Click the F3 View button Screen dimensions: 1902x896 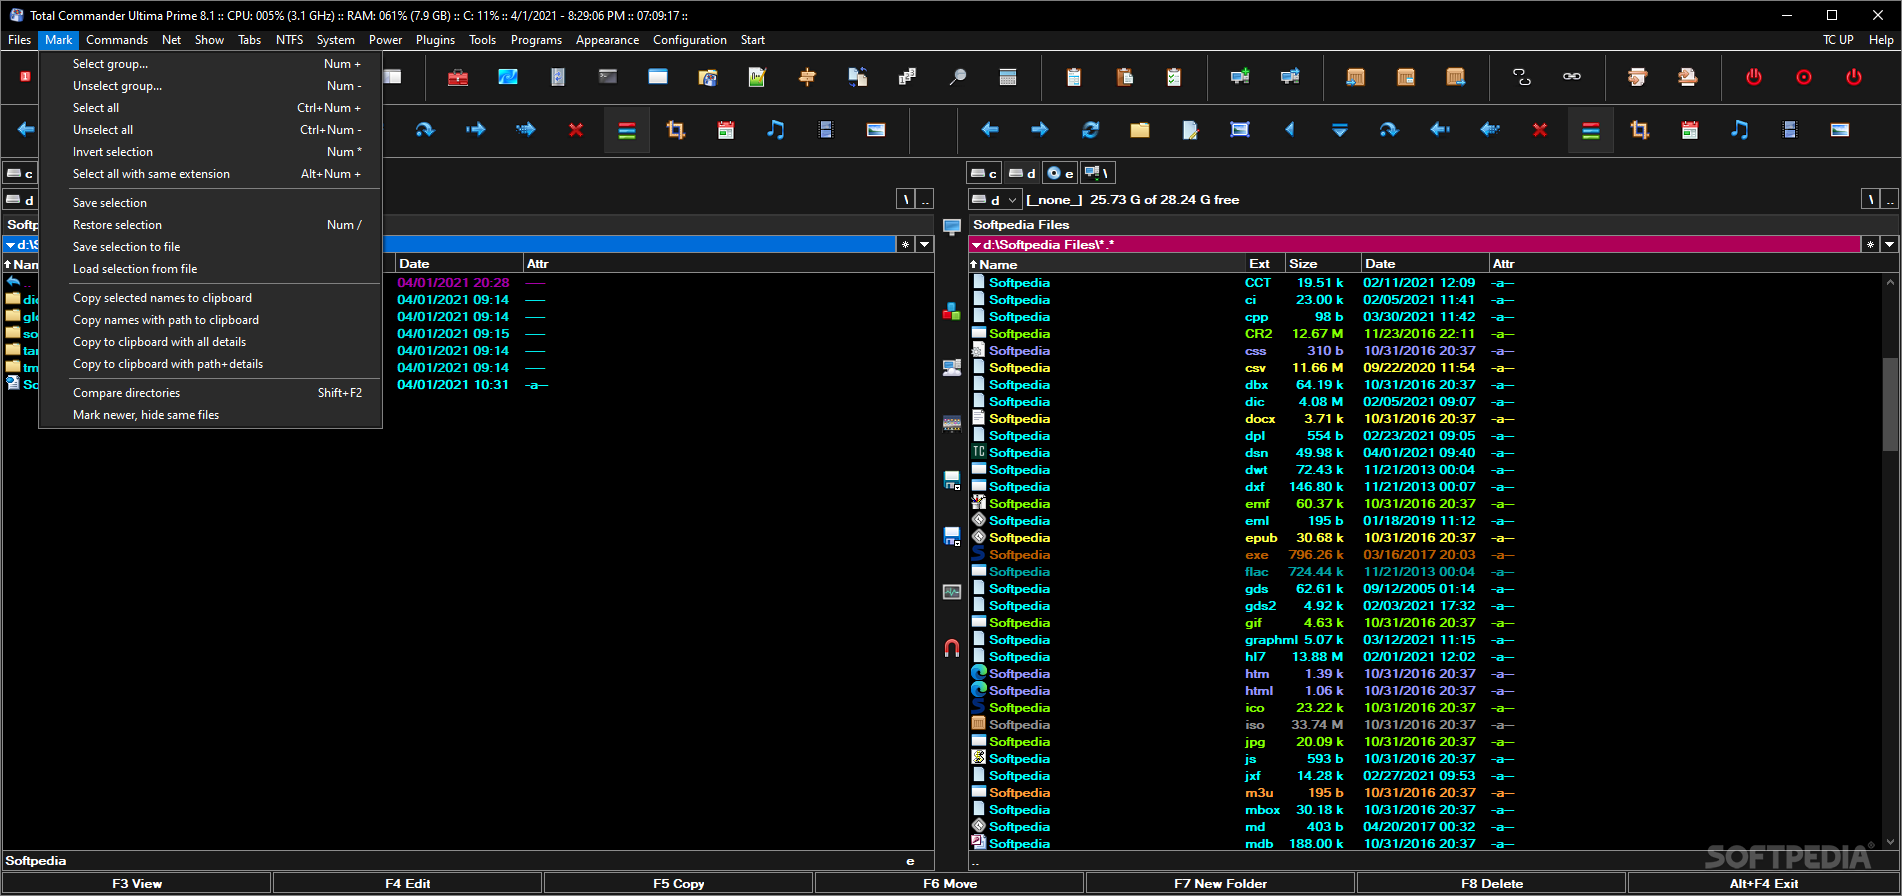click(137, 883)
